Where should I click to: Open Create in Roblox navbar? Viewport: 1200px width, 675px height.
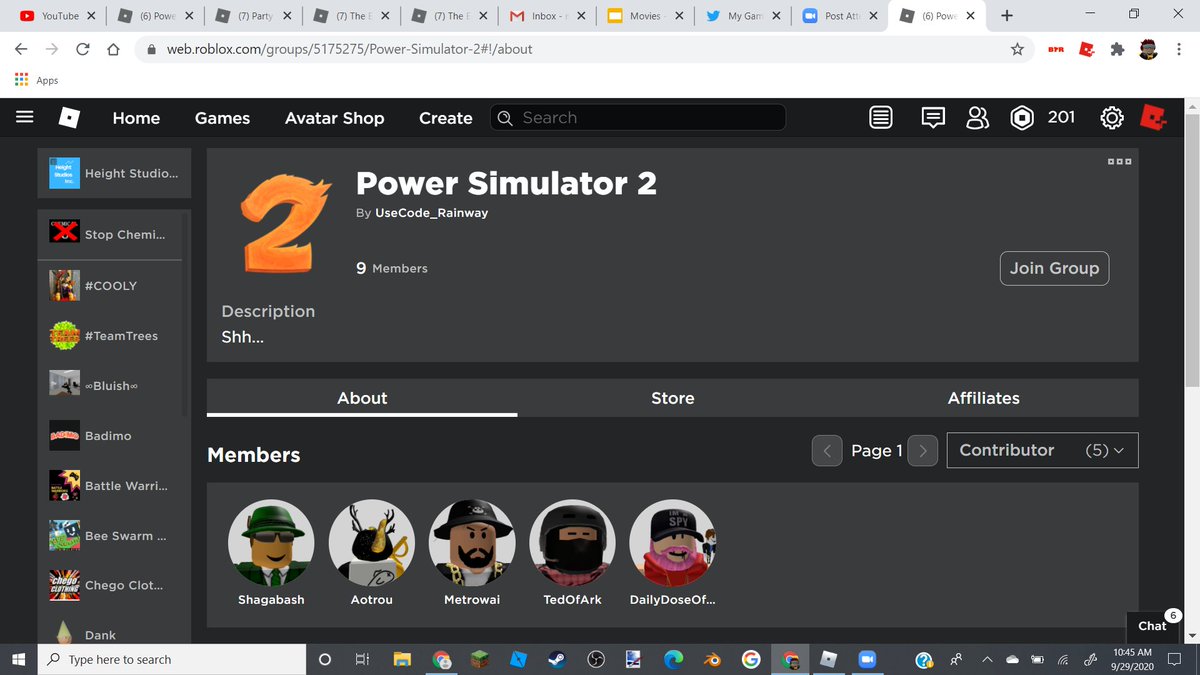pos(446,118)
